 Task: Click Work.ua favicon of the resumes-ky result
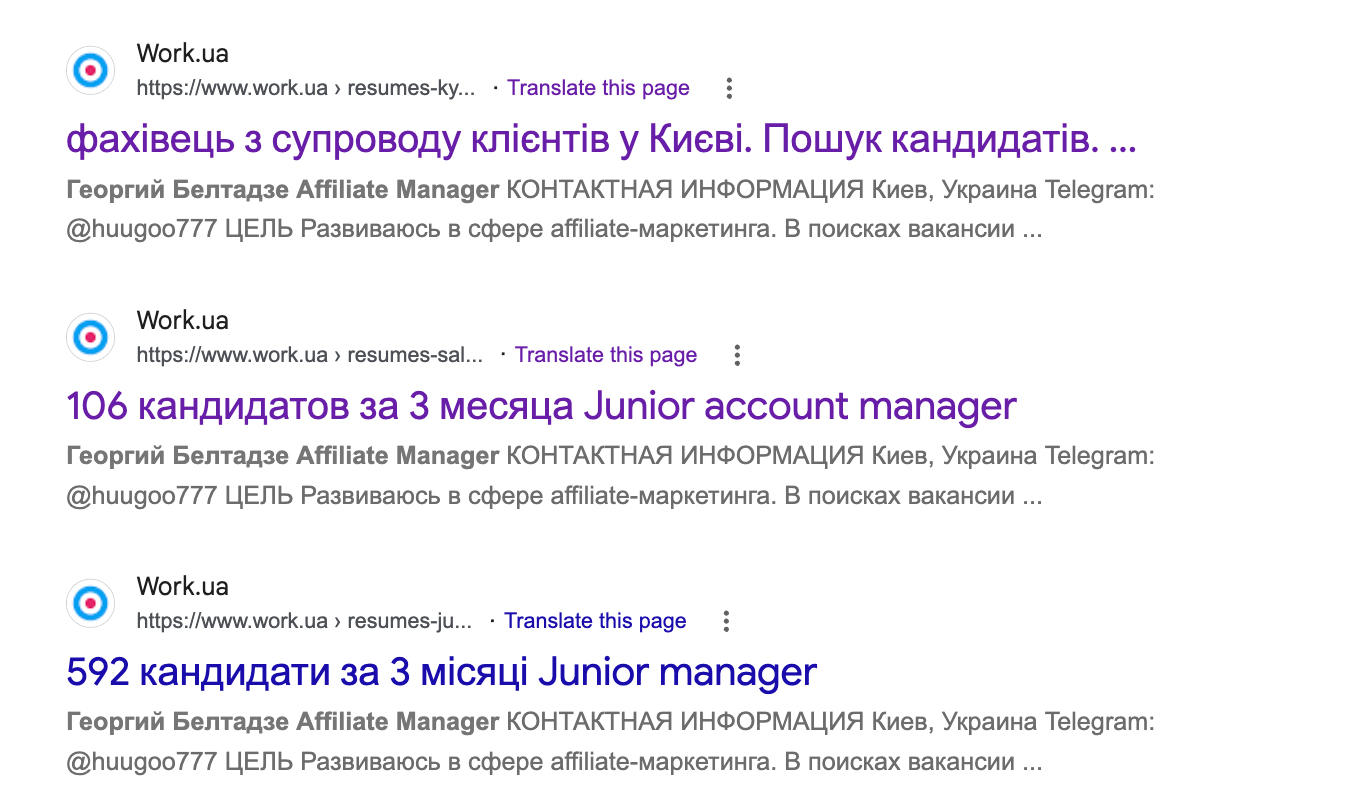(91, 71)
